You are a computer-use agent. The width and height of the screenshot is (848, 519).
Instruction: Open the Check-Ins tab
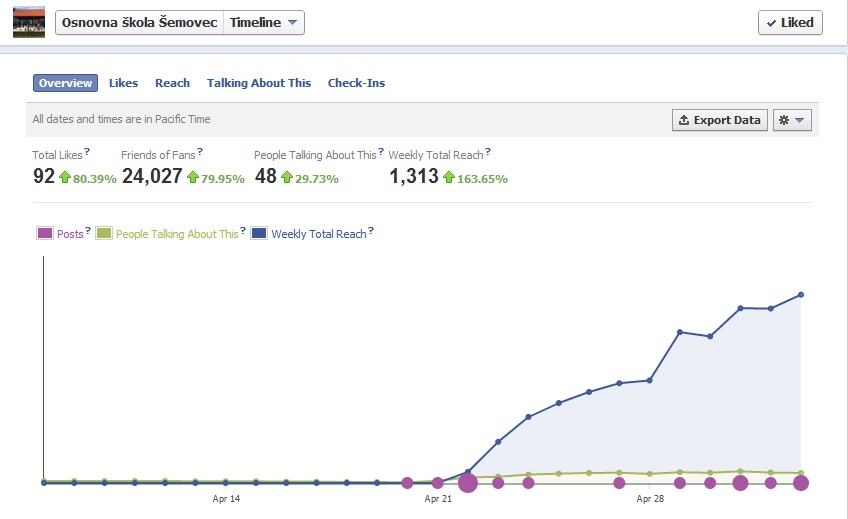(x=356, y=83)
